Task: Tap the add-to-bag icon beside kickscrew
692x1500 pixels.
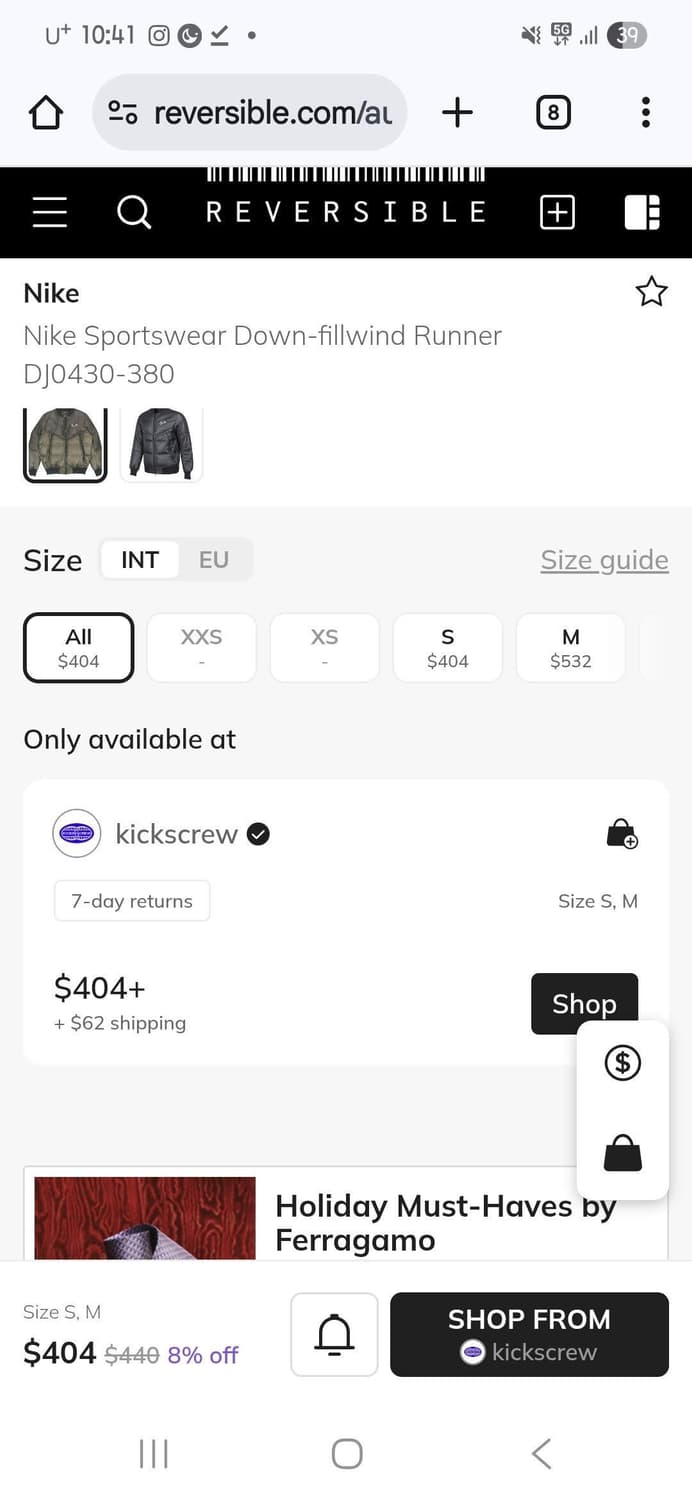Action: 622,834
